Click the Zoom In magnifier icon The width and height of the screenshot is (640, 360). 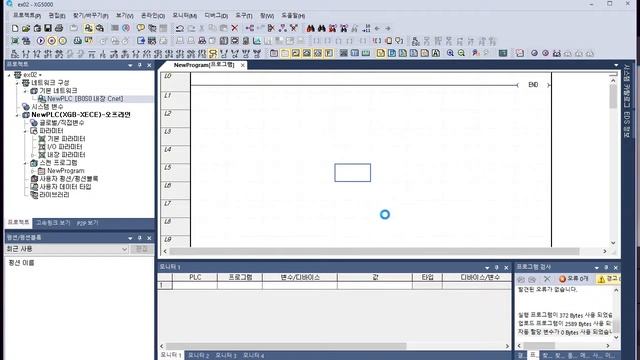point(450,53)
